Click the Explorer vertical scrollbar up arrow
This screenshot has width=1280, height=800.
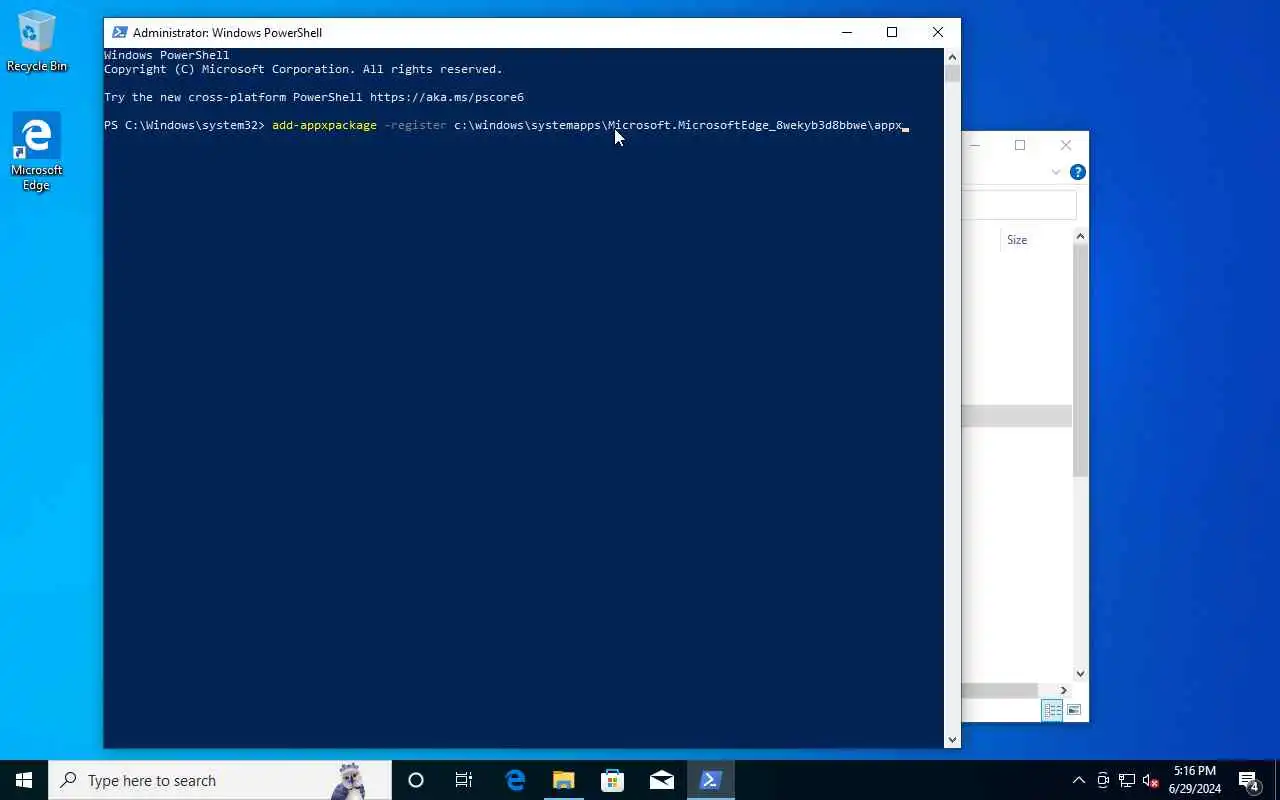tap(1080, 236)
